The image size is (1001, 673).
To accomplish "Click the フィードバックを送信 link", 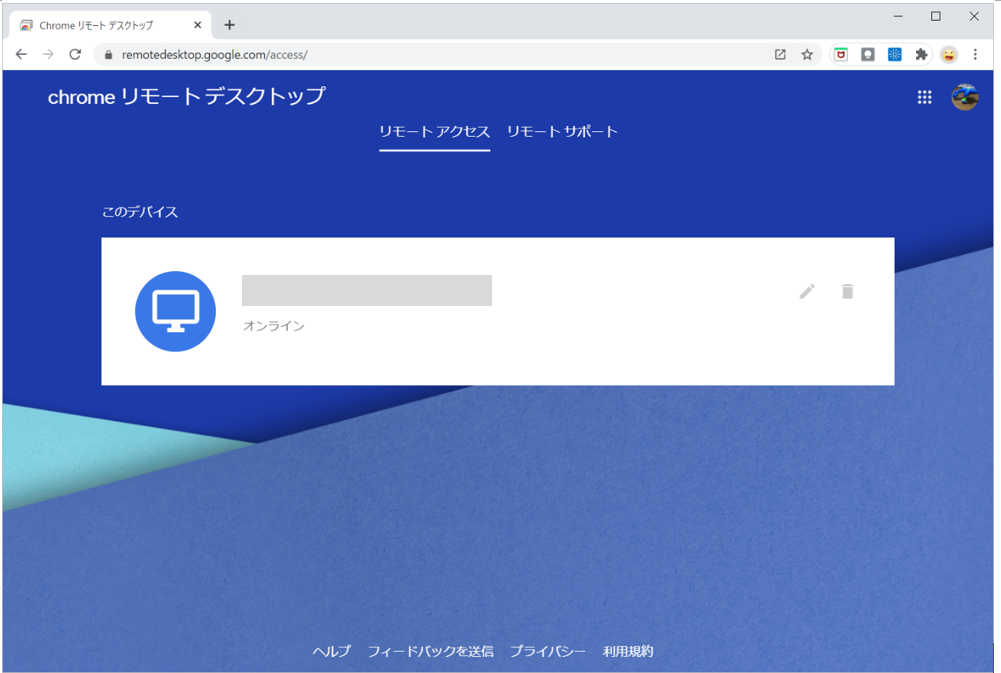I will [430, 651].
